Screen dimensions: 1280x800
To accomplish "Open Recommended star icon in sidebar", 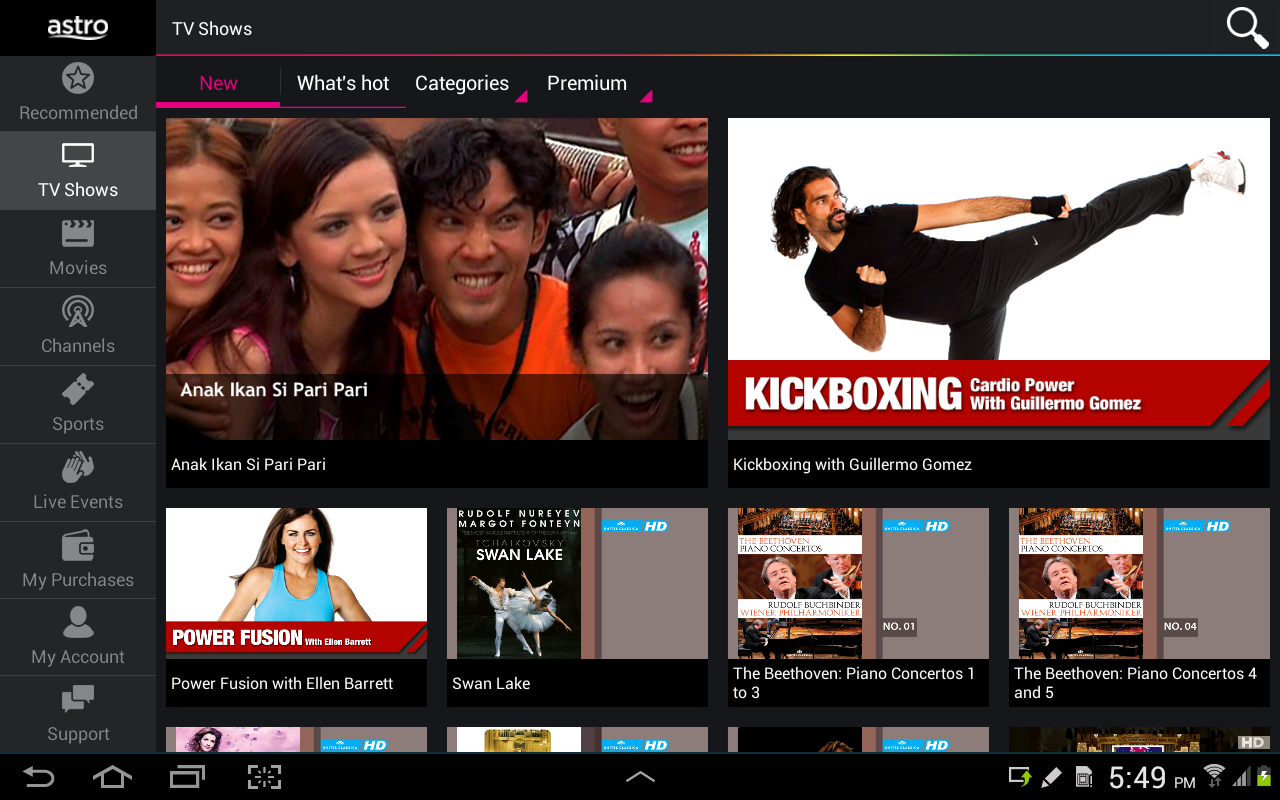I will [x=78, y=78].
